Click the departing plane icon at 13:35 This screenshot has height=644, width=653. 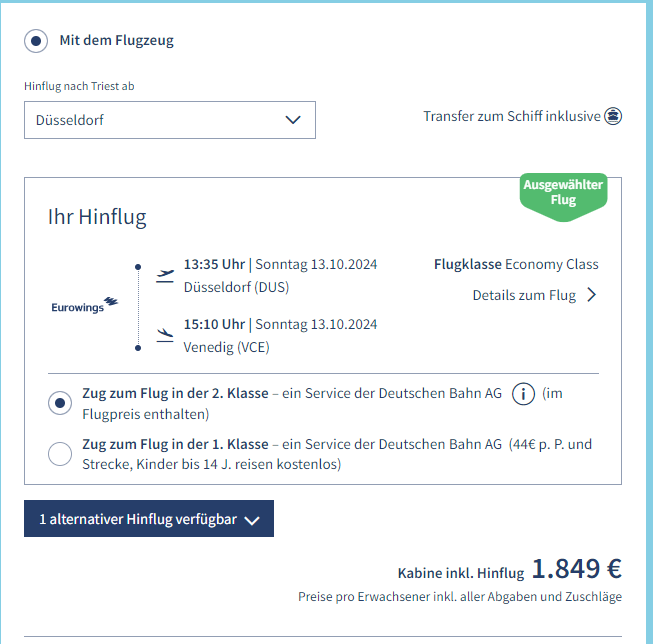coord(165,275)
